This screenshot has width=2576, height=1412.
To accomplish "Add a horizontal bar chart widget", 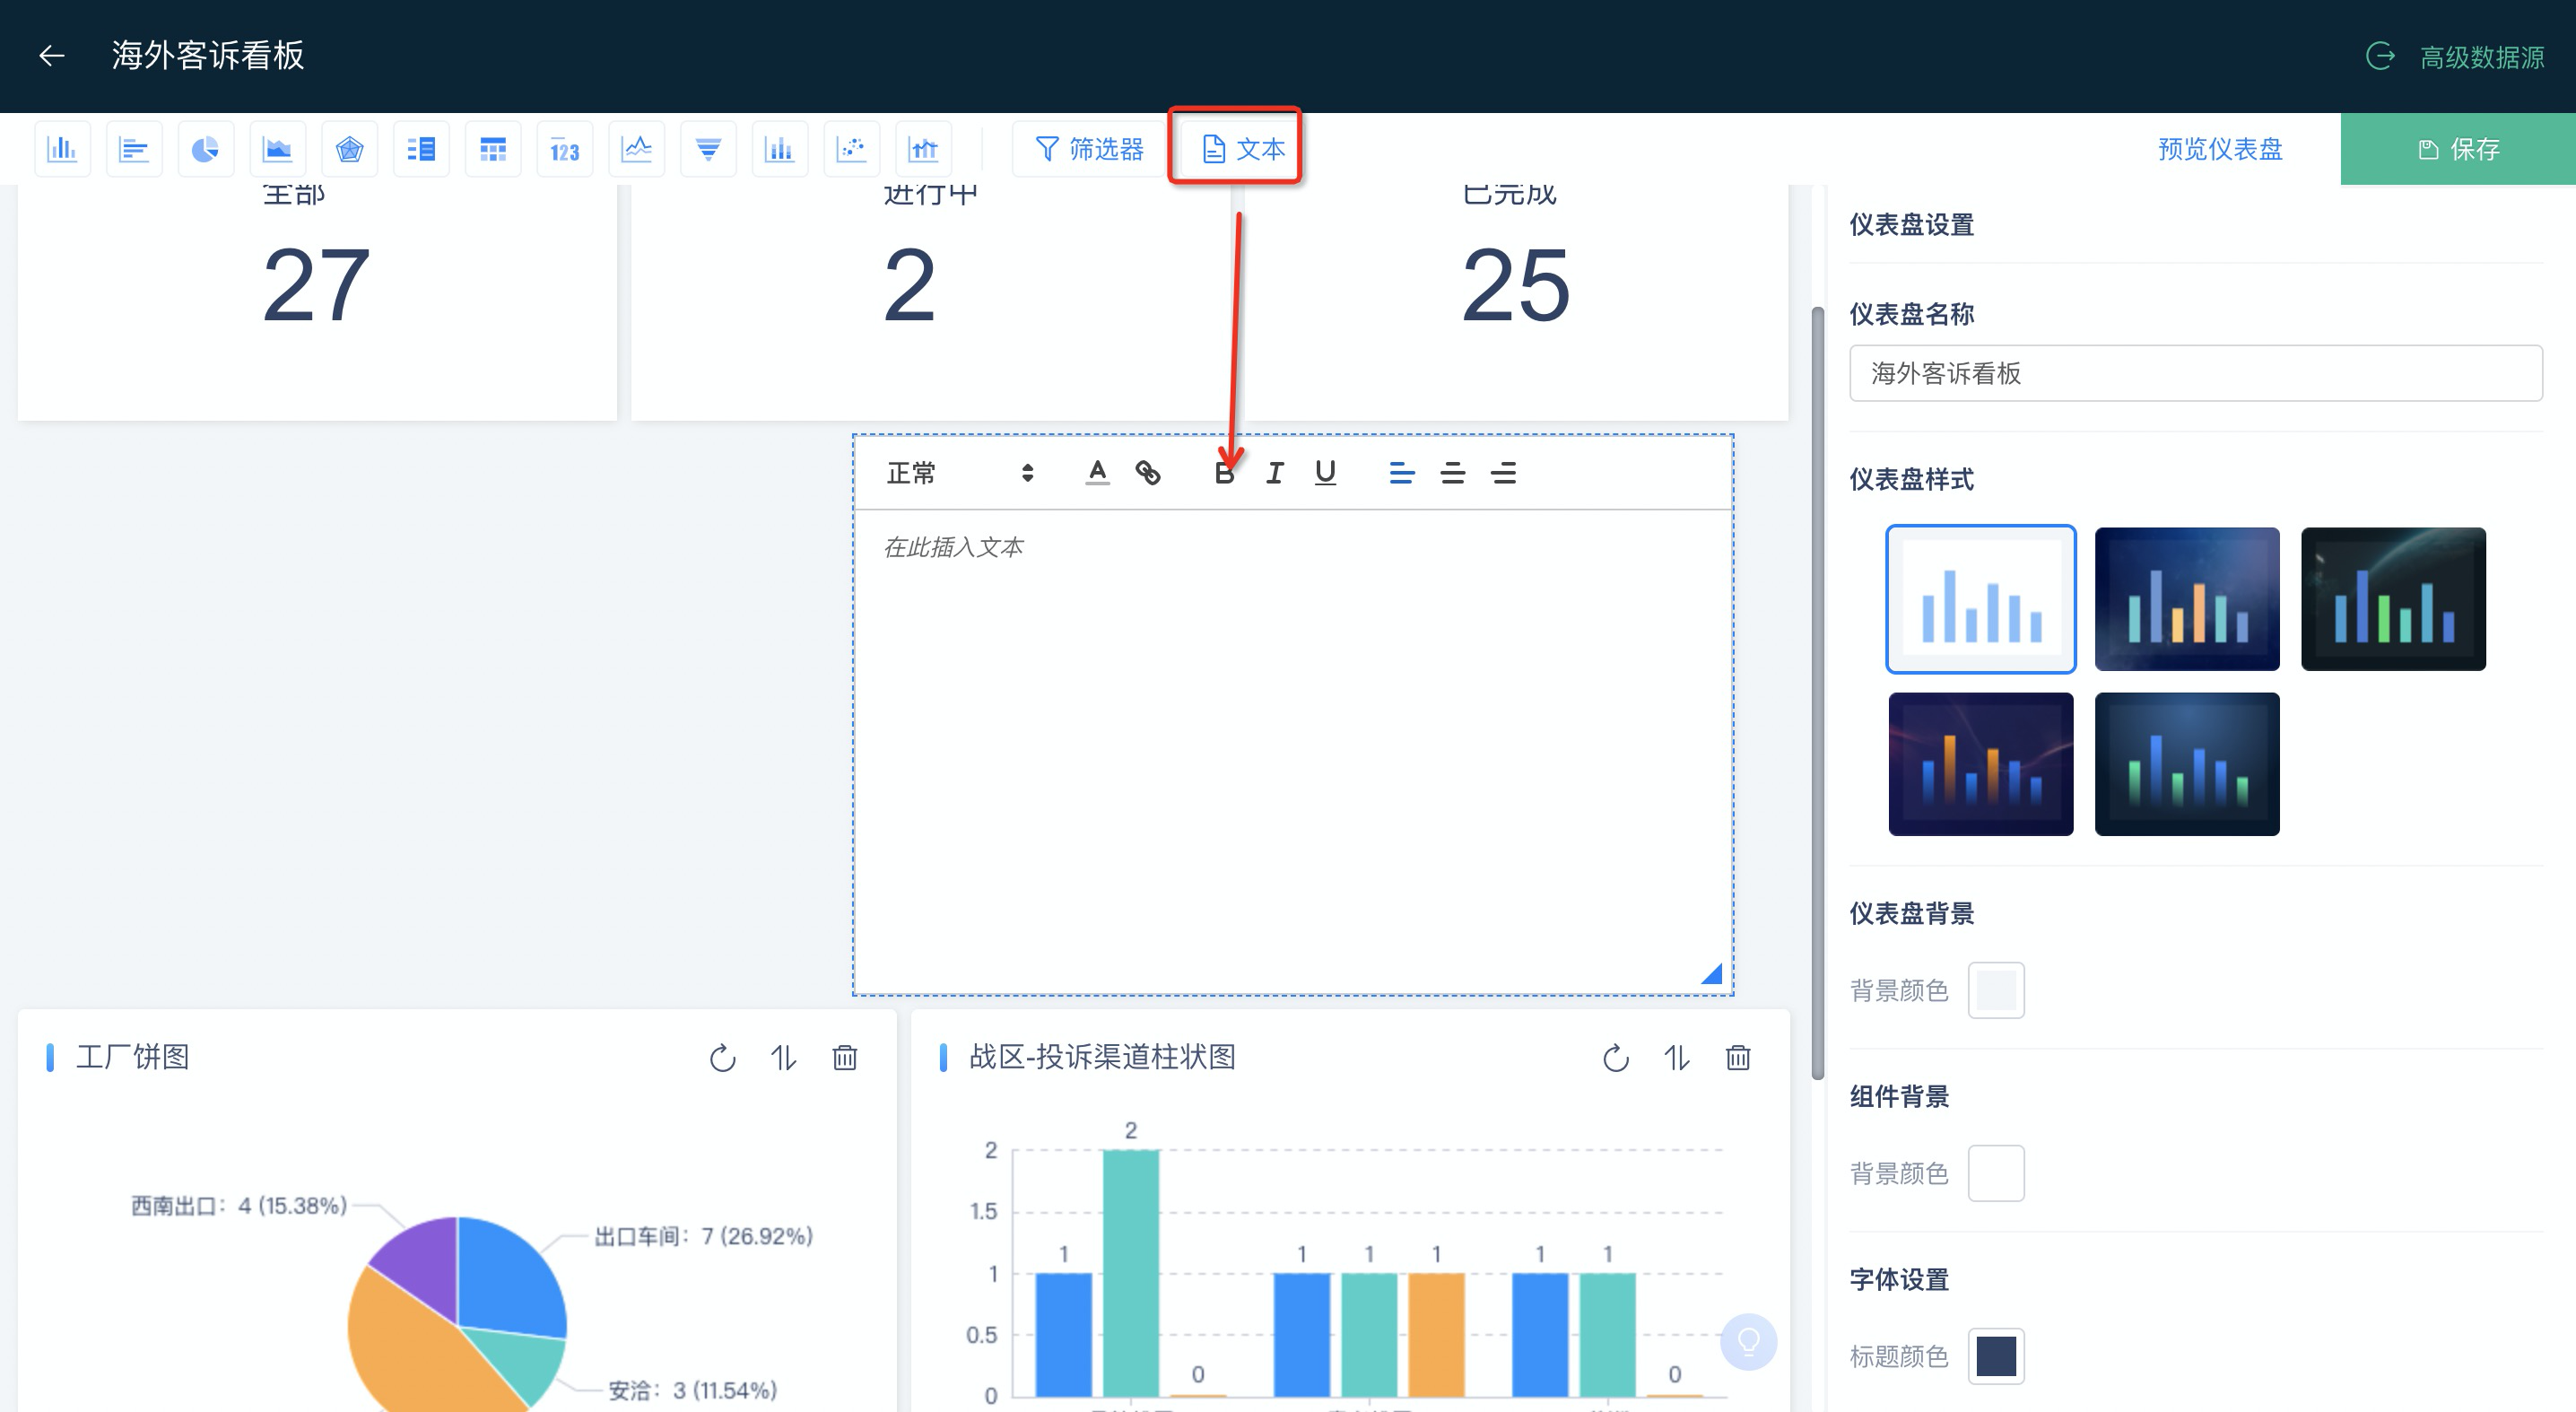I will 134,149.
